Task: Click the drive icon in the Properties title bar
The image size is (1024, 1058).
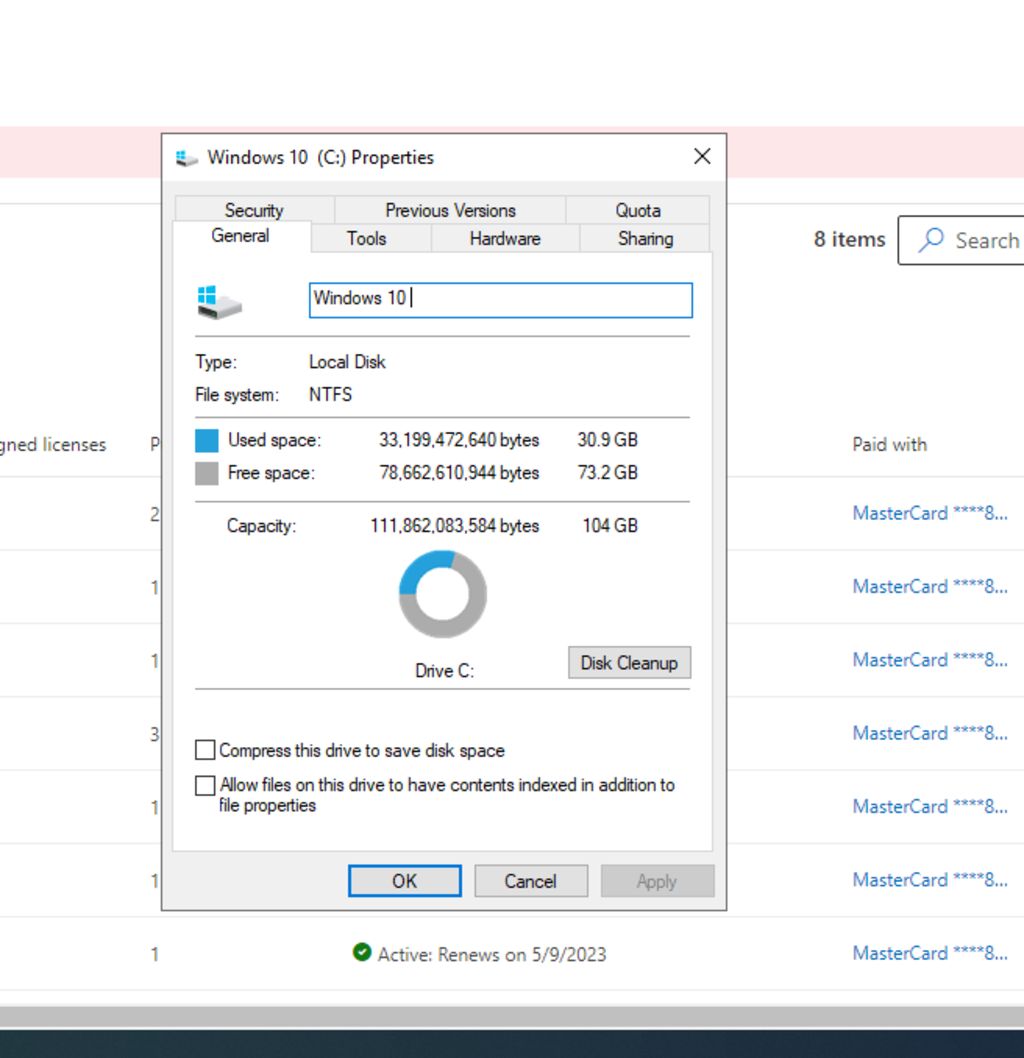Action: coord(186,158)
